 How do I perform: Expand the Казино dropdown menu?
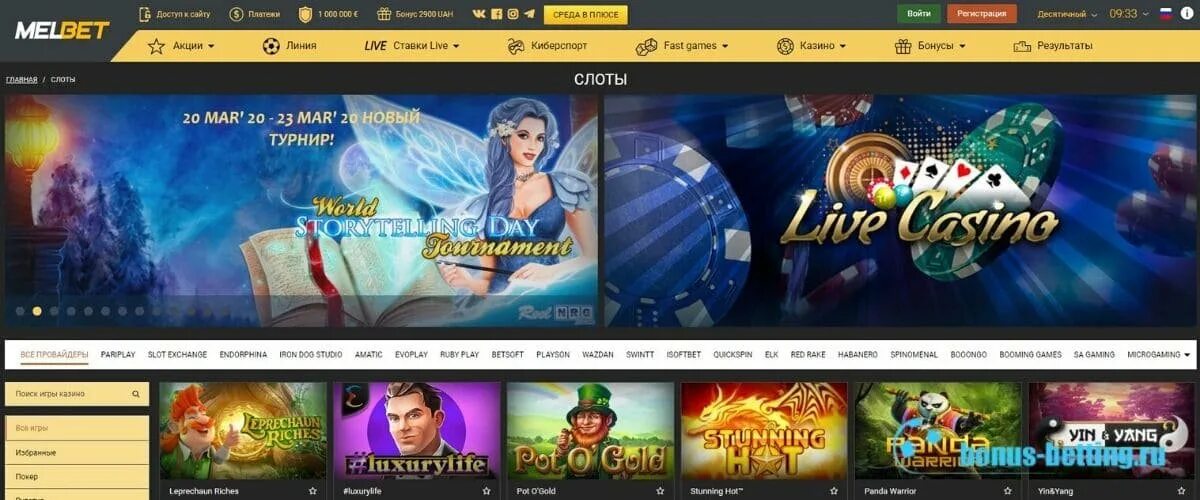click(812, 46)
